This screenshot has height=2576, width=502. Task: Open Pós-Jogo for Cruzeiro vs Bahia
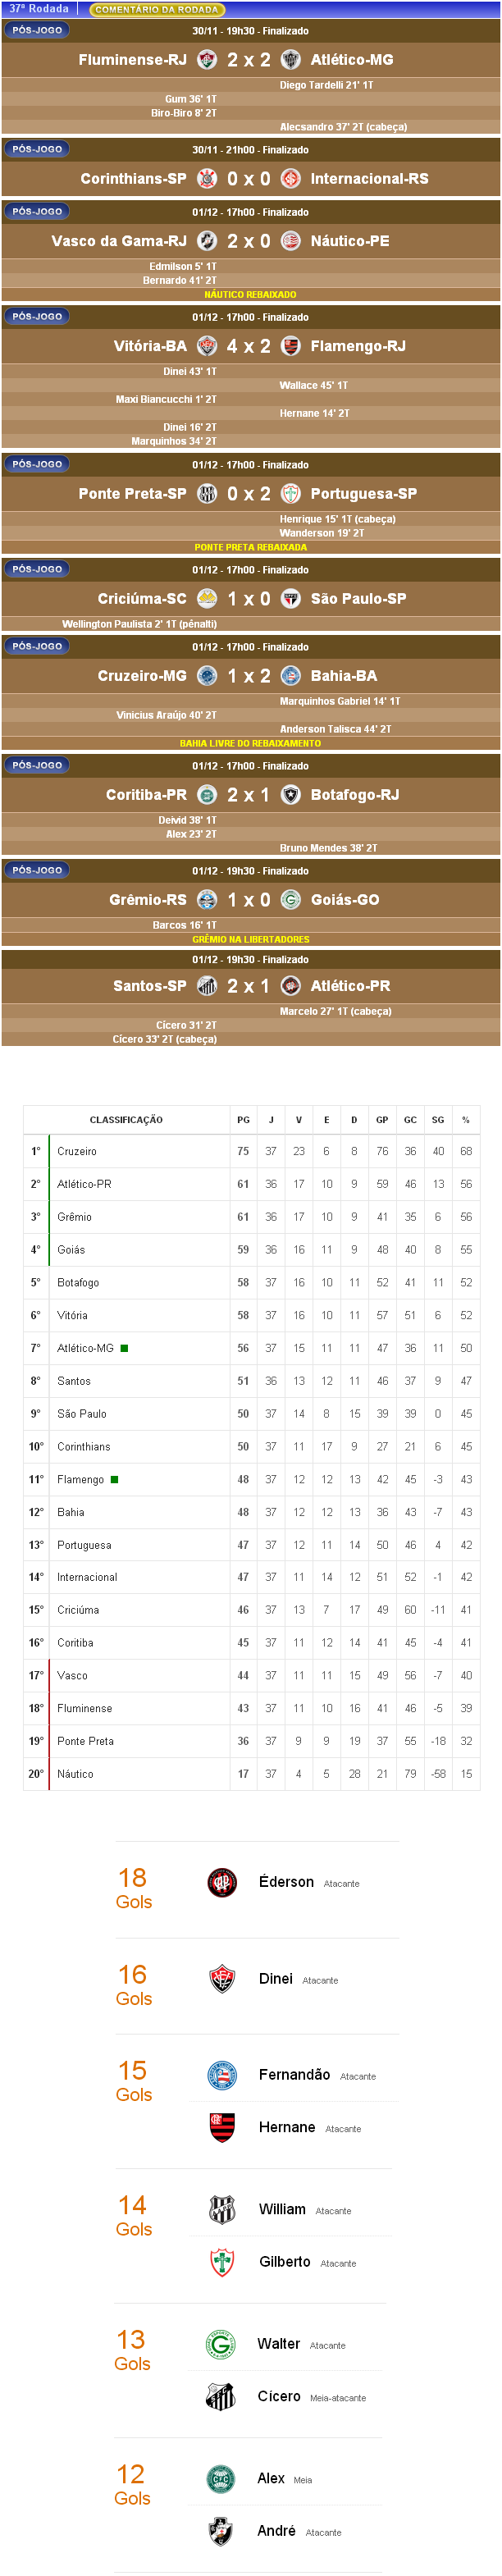[37, 647]
